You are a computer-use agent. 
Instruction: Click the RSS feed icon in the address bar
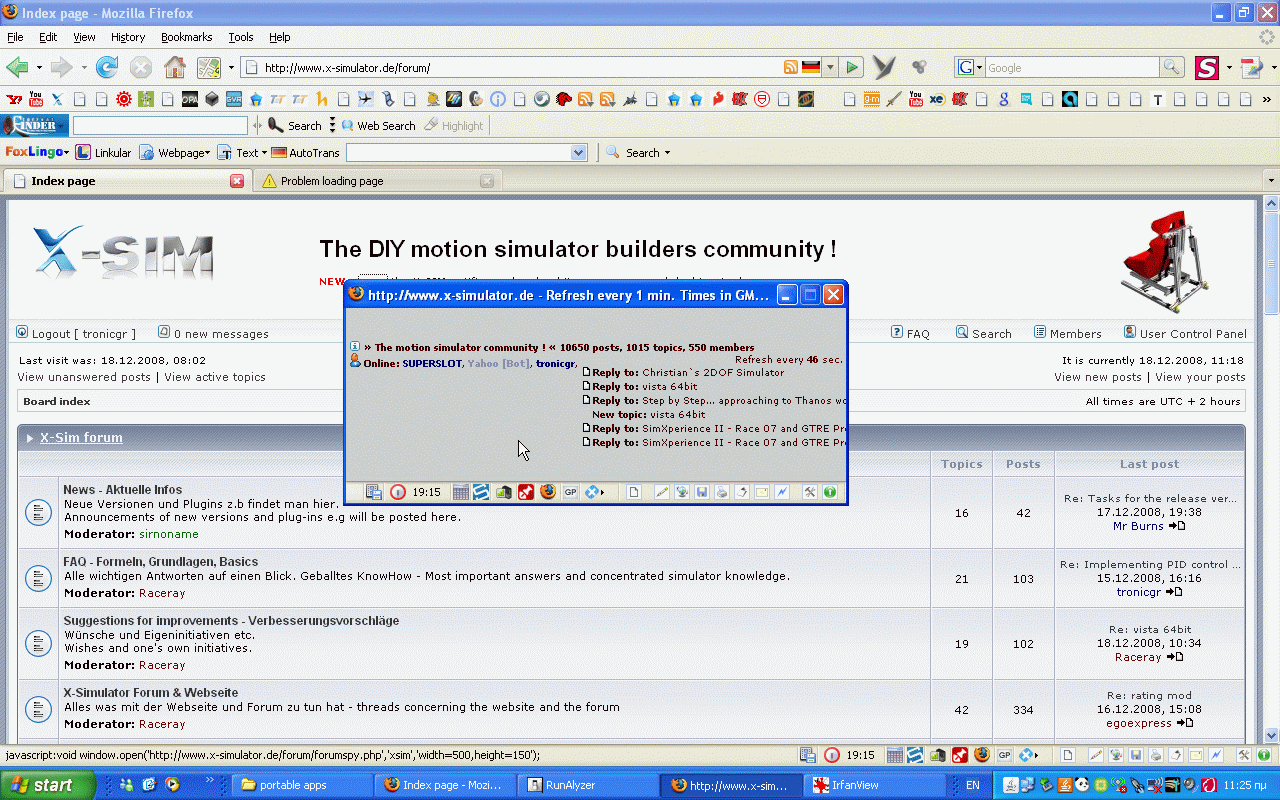coord(791,67)
